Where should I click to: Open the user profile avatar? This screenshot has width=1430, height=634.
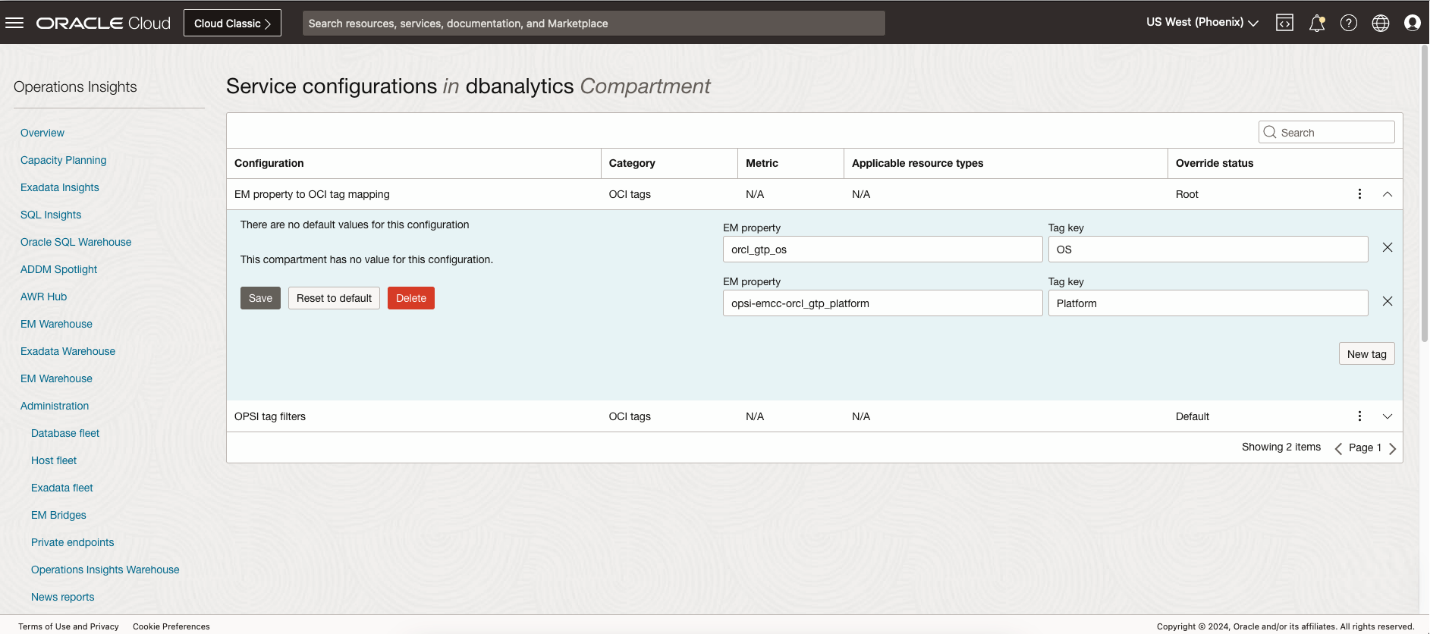point(1412,23)
